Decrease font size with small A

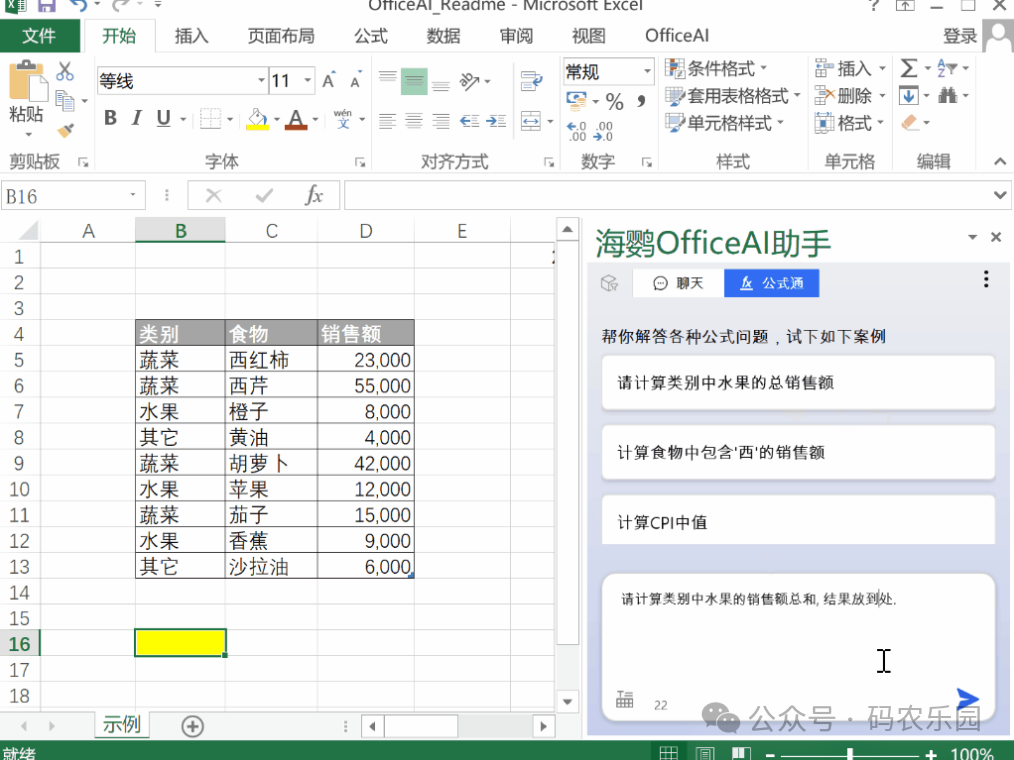point(355,81)
